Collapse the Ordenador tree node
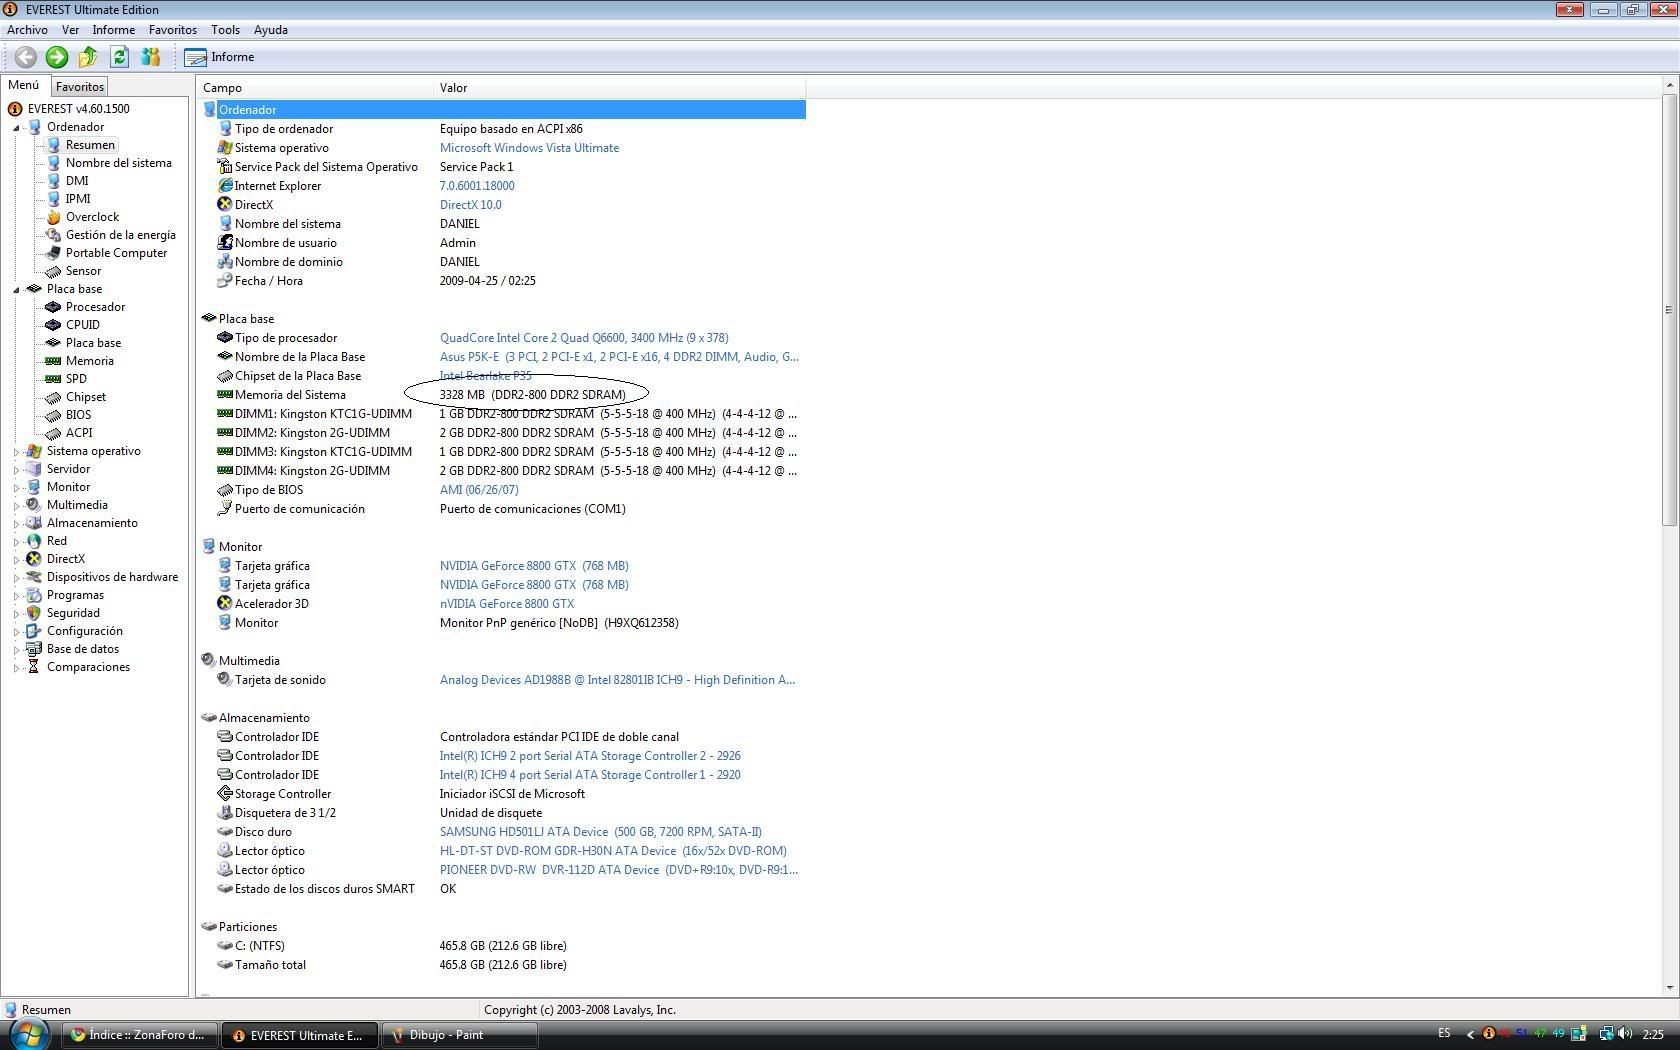 [x=16, y=127]
